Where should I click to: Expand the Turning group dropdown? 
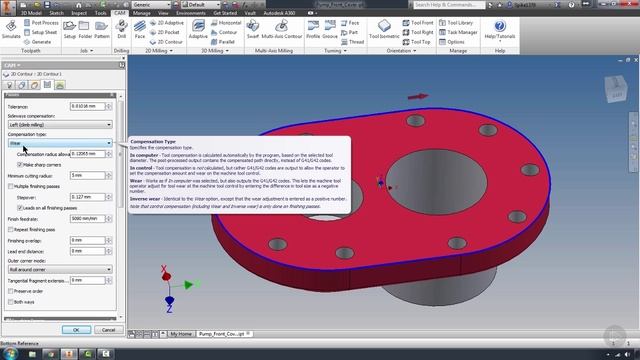click(336, 51)
